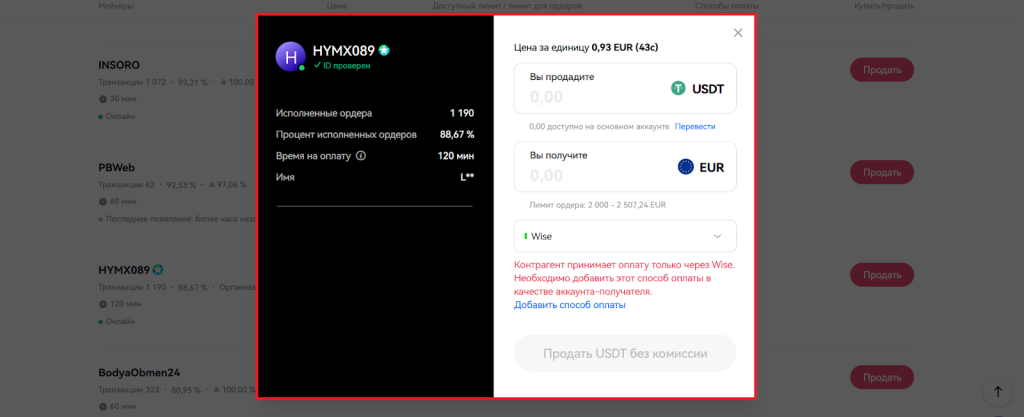Click the USDT Tether coin icon
The width and height of the screenshot is (1024, 417).
pyautogui.click(x=679, y=88)
